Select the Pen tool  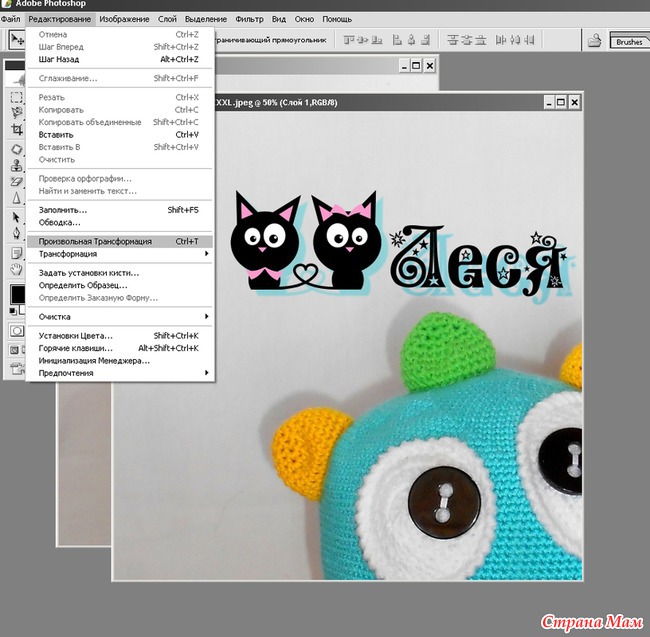coord(16,233)
